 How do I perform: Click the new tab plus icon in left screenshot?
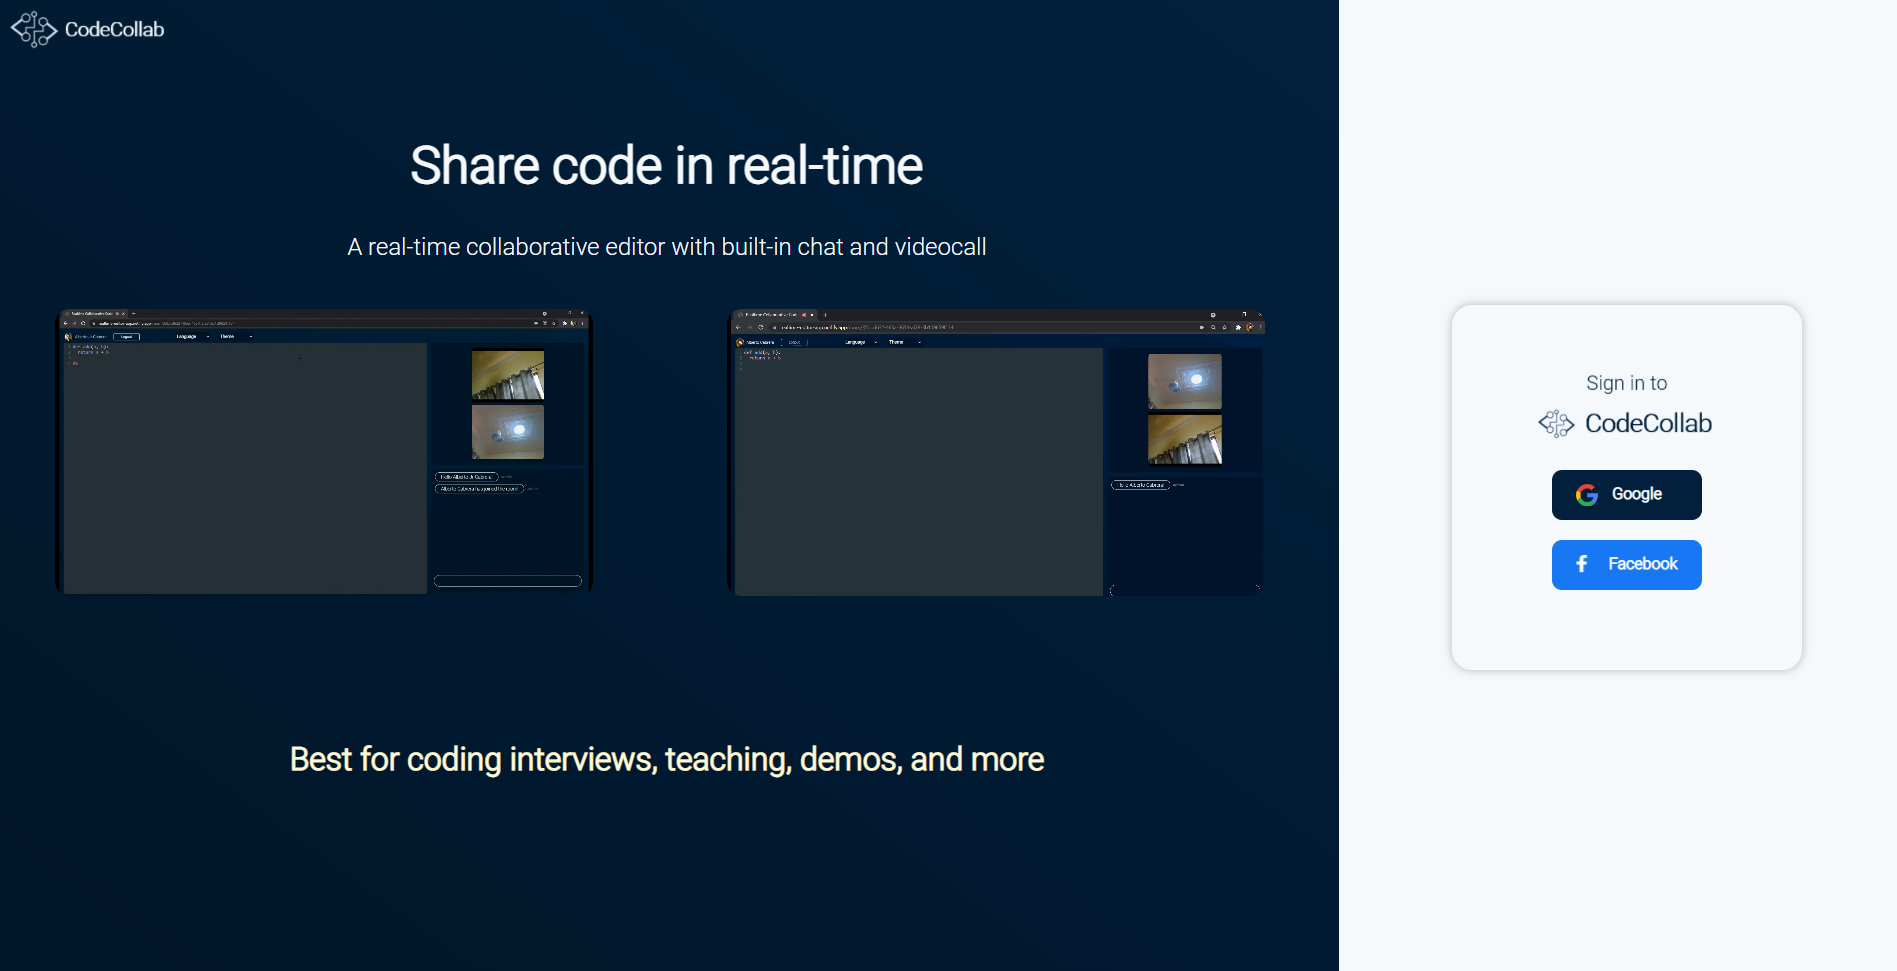[134, 313]
